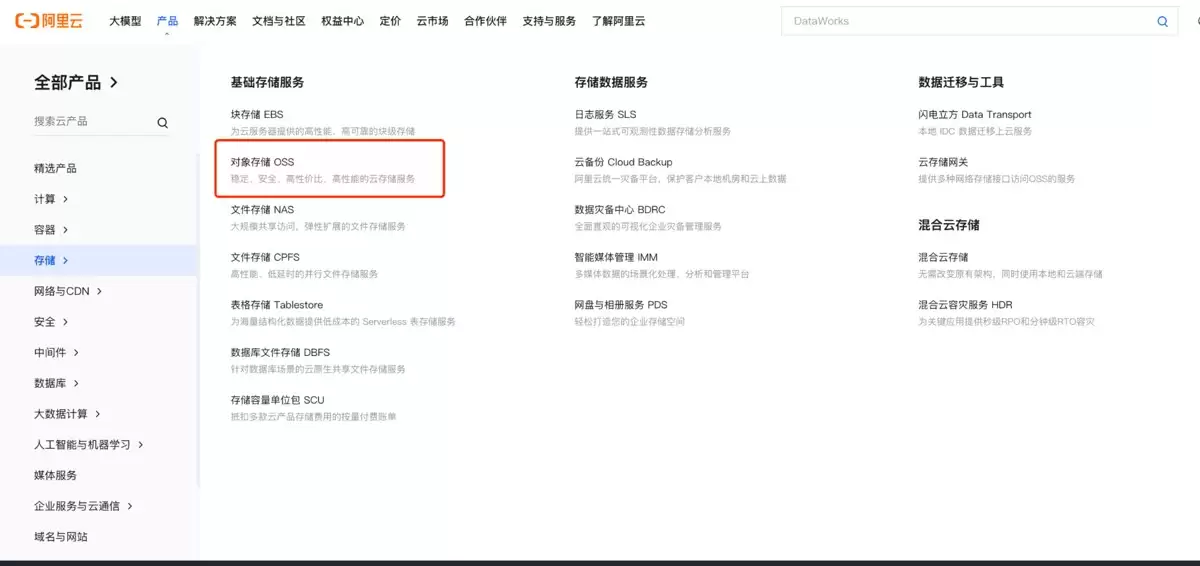The width and height of the screenshot is (1200, 566).
Task: Open 块存储 EBS product link
Action: [x=257, y=114]
